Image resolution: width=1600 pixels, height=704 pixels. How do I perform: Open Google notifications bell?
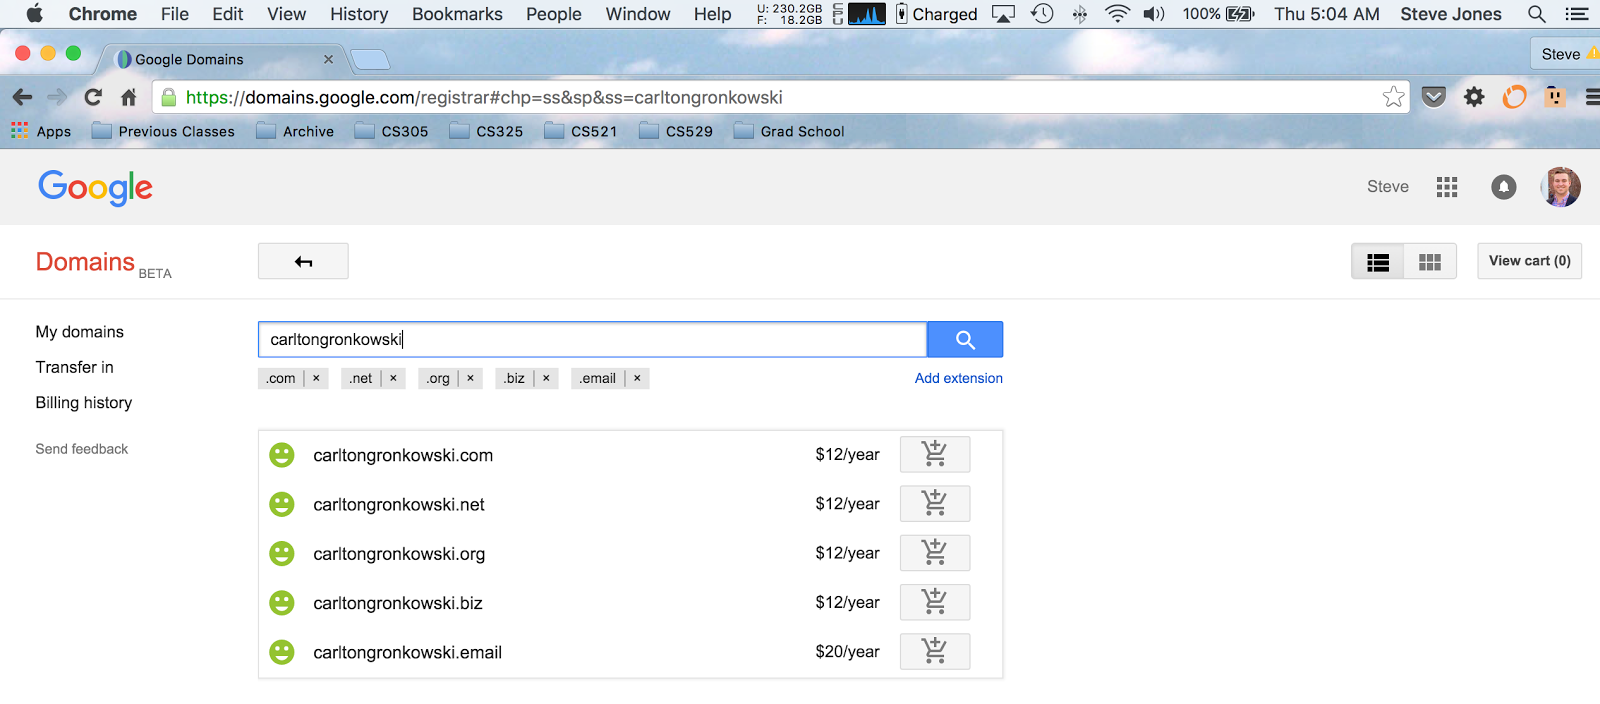click(x=1504, y=187)
